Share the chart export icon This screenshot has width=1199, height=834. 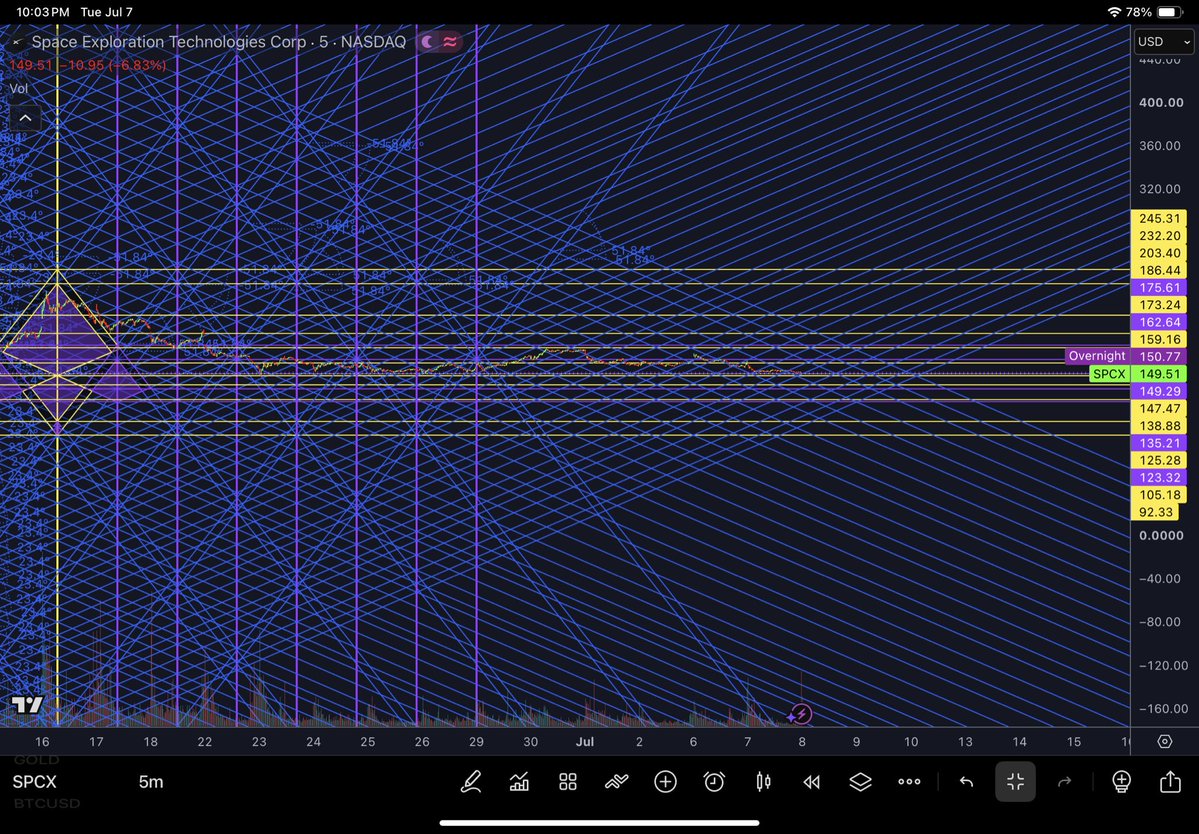pyautogui.click(x=1170, y=780)
